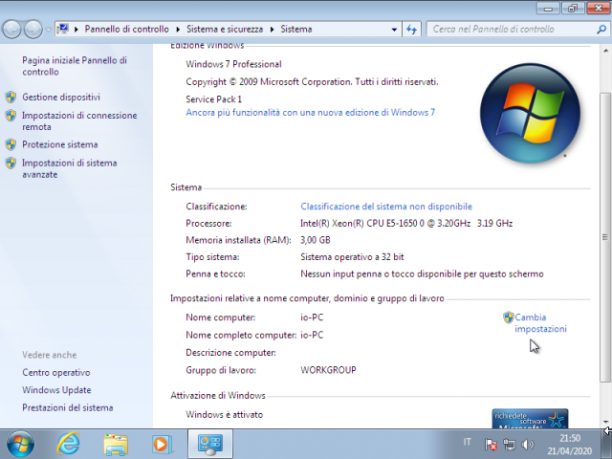Click Cambia impostazioni link
The height and width of the screenshot is (459, 612).
[x=541, y=323]
